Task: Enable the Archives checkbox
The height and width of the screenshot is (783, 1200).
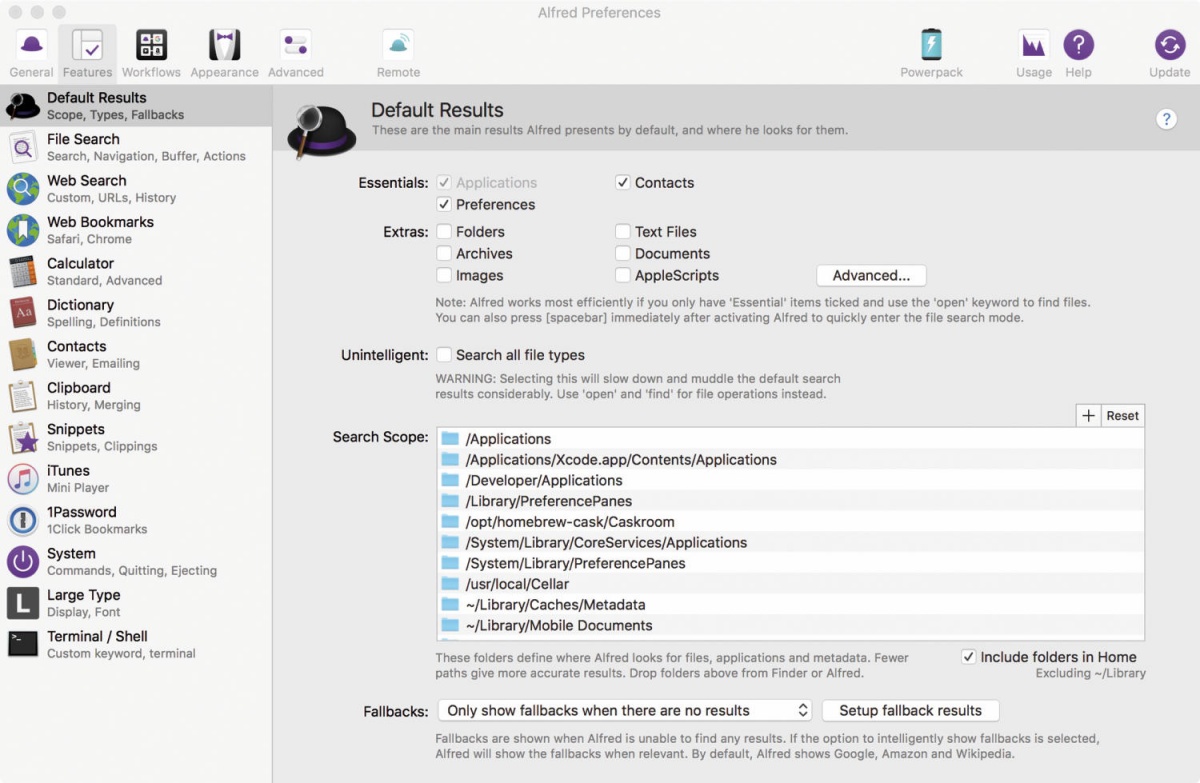Action: pyautogui.click(x=444, y=254)
